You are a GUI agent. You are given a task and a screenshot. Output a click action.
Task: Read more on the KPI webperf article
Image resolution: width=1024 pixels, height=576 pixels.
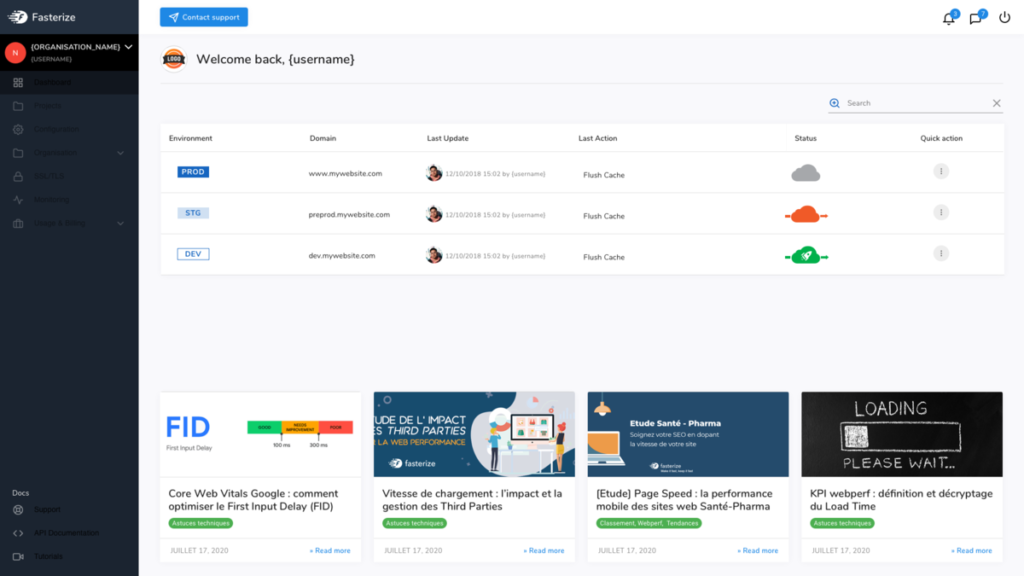pyautogui.click(x=971, y=550)
